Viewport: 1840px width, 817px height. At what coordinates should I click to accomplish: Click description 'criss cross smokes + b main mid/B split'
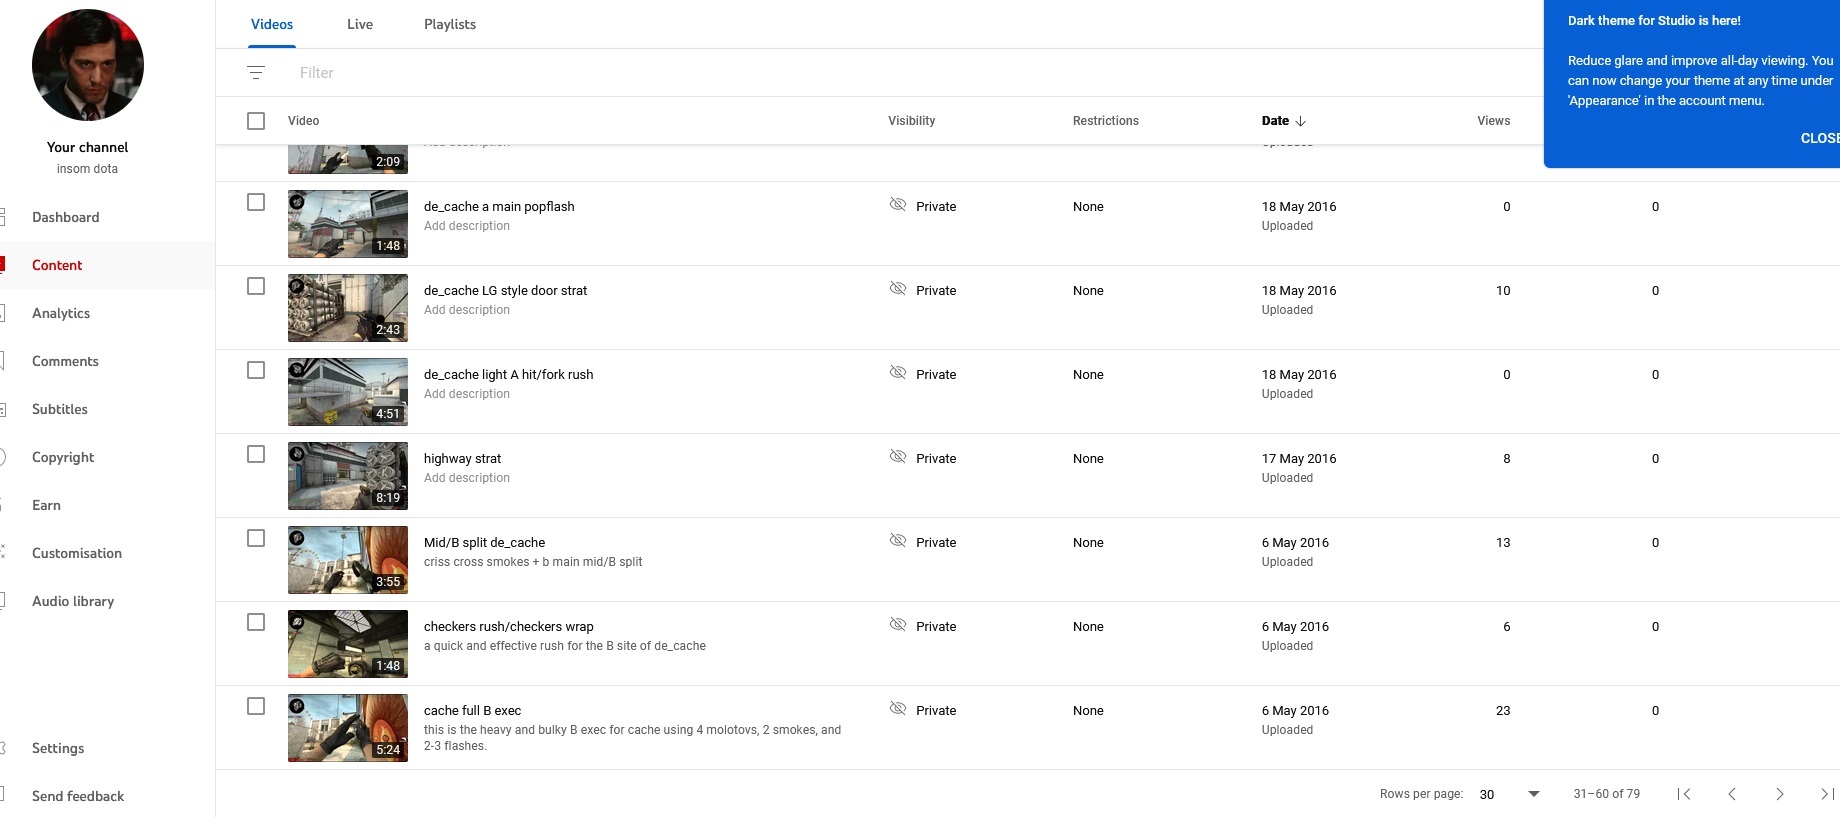[x=532, y=562]
